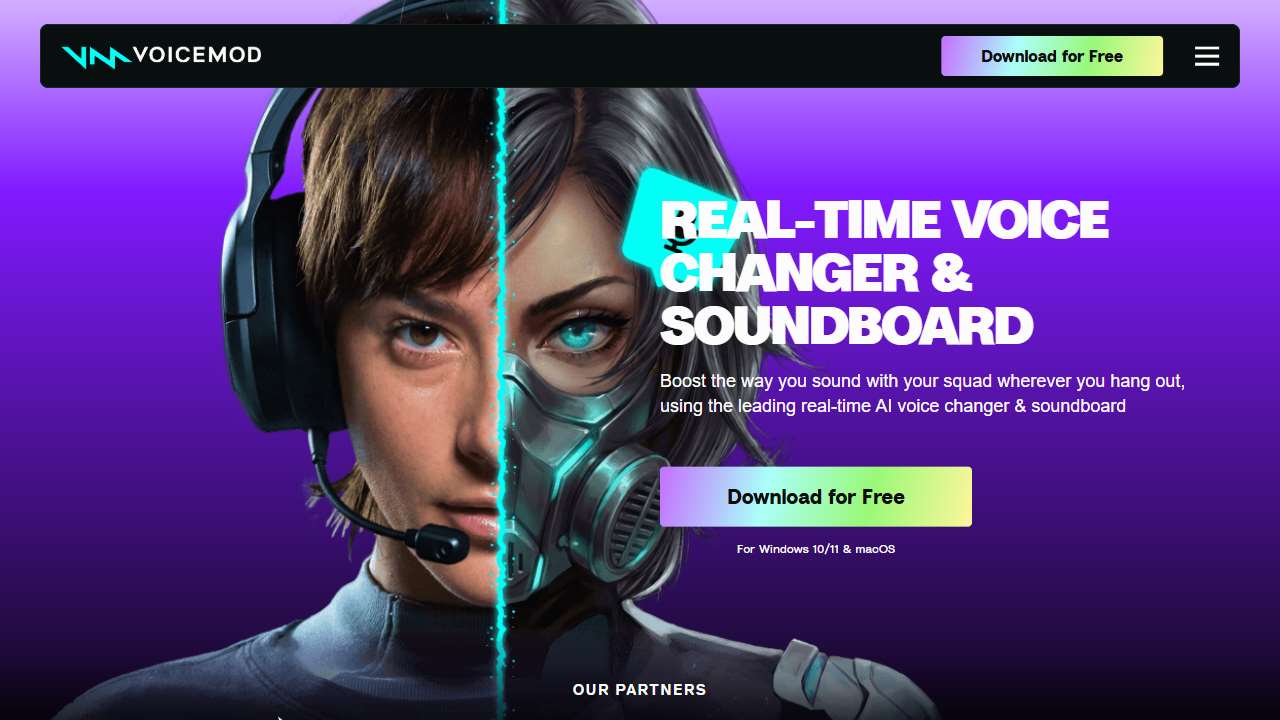Click the VOICEMOD wordmark text
Image resolution: width=1280 pixels, height=720 pixels.
(197, 56)
